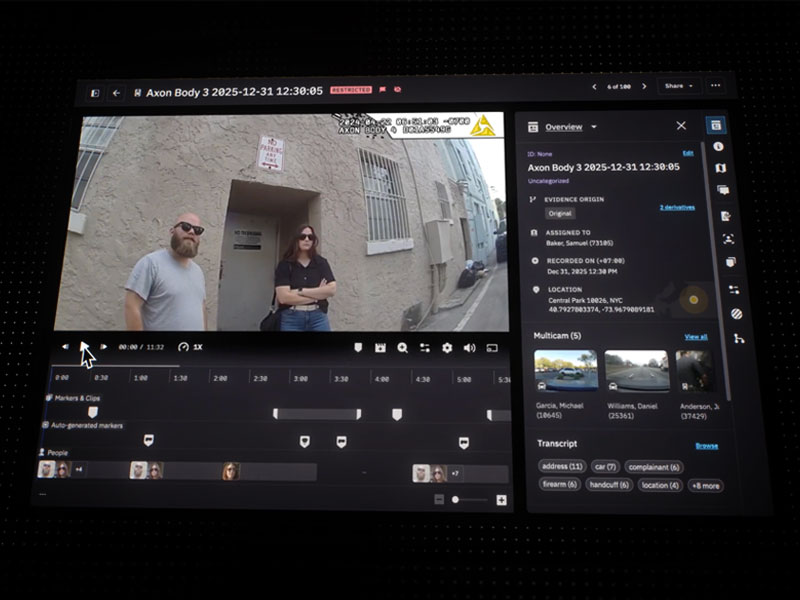Click the create clip icon in player toolbar
This screenshot has height=600, width=800.
point(380,347)
